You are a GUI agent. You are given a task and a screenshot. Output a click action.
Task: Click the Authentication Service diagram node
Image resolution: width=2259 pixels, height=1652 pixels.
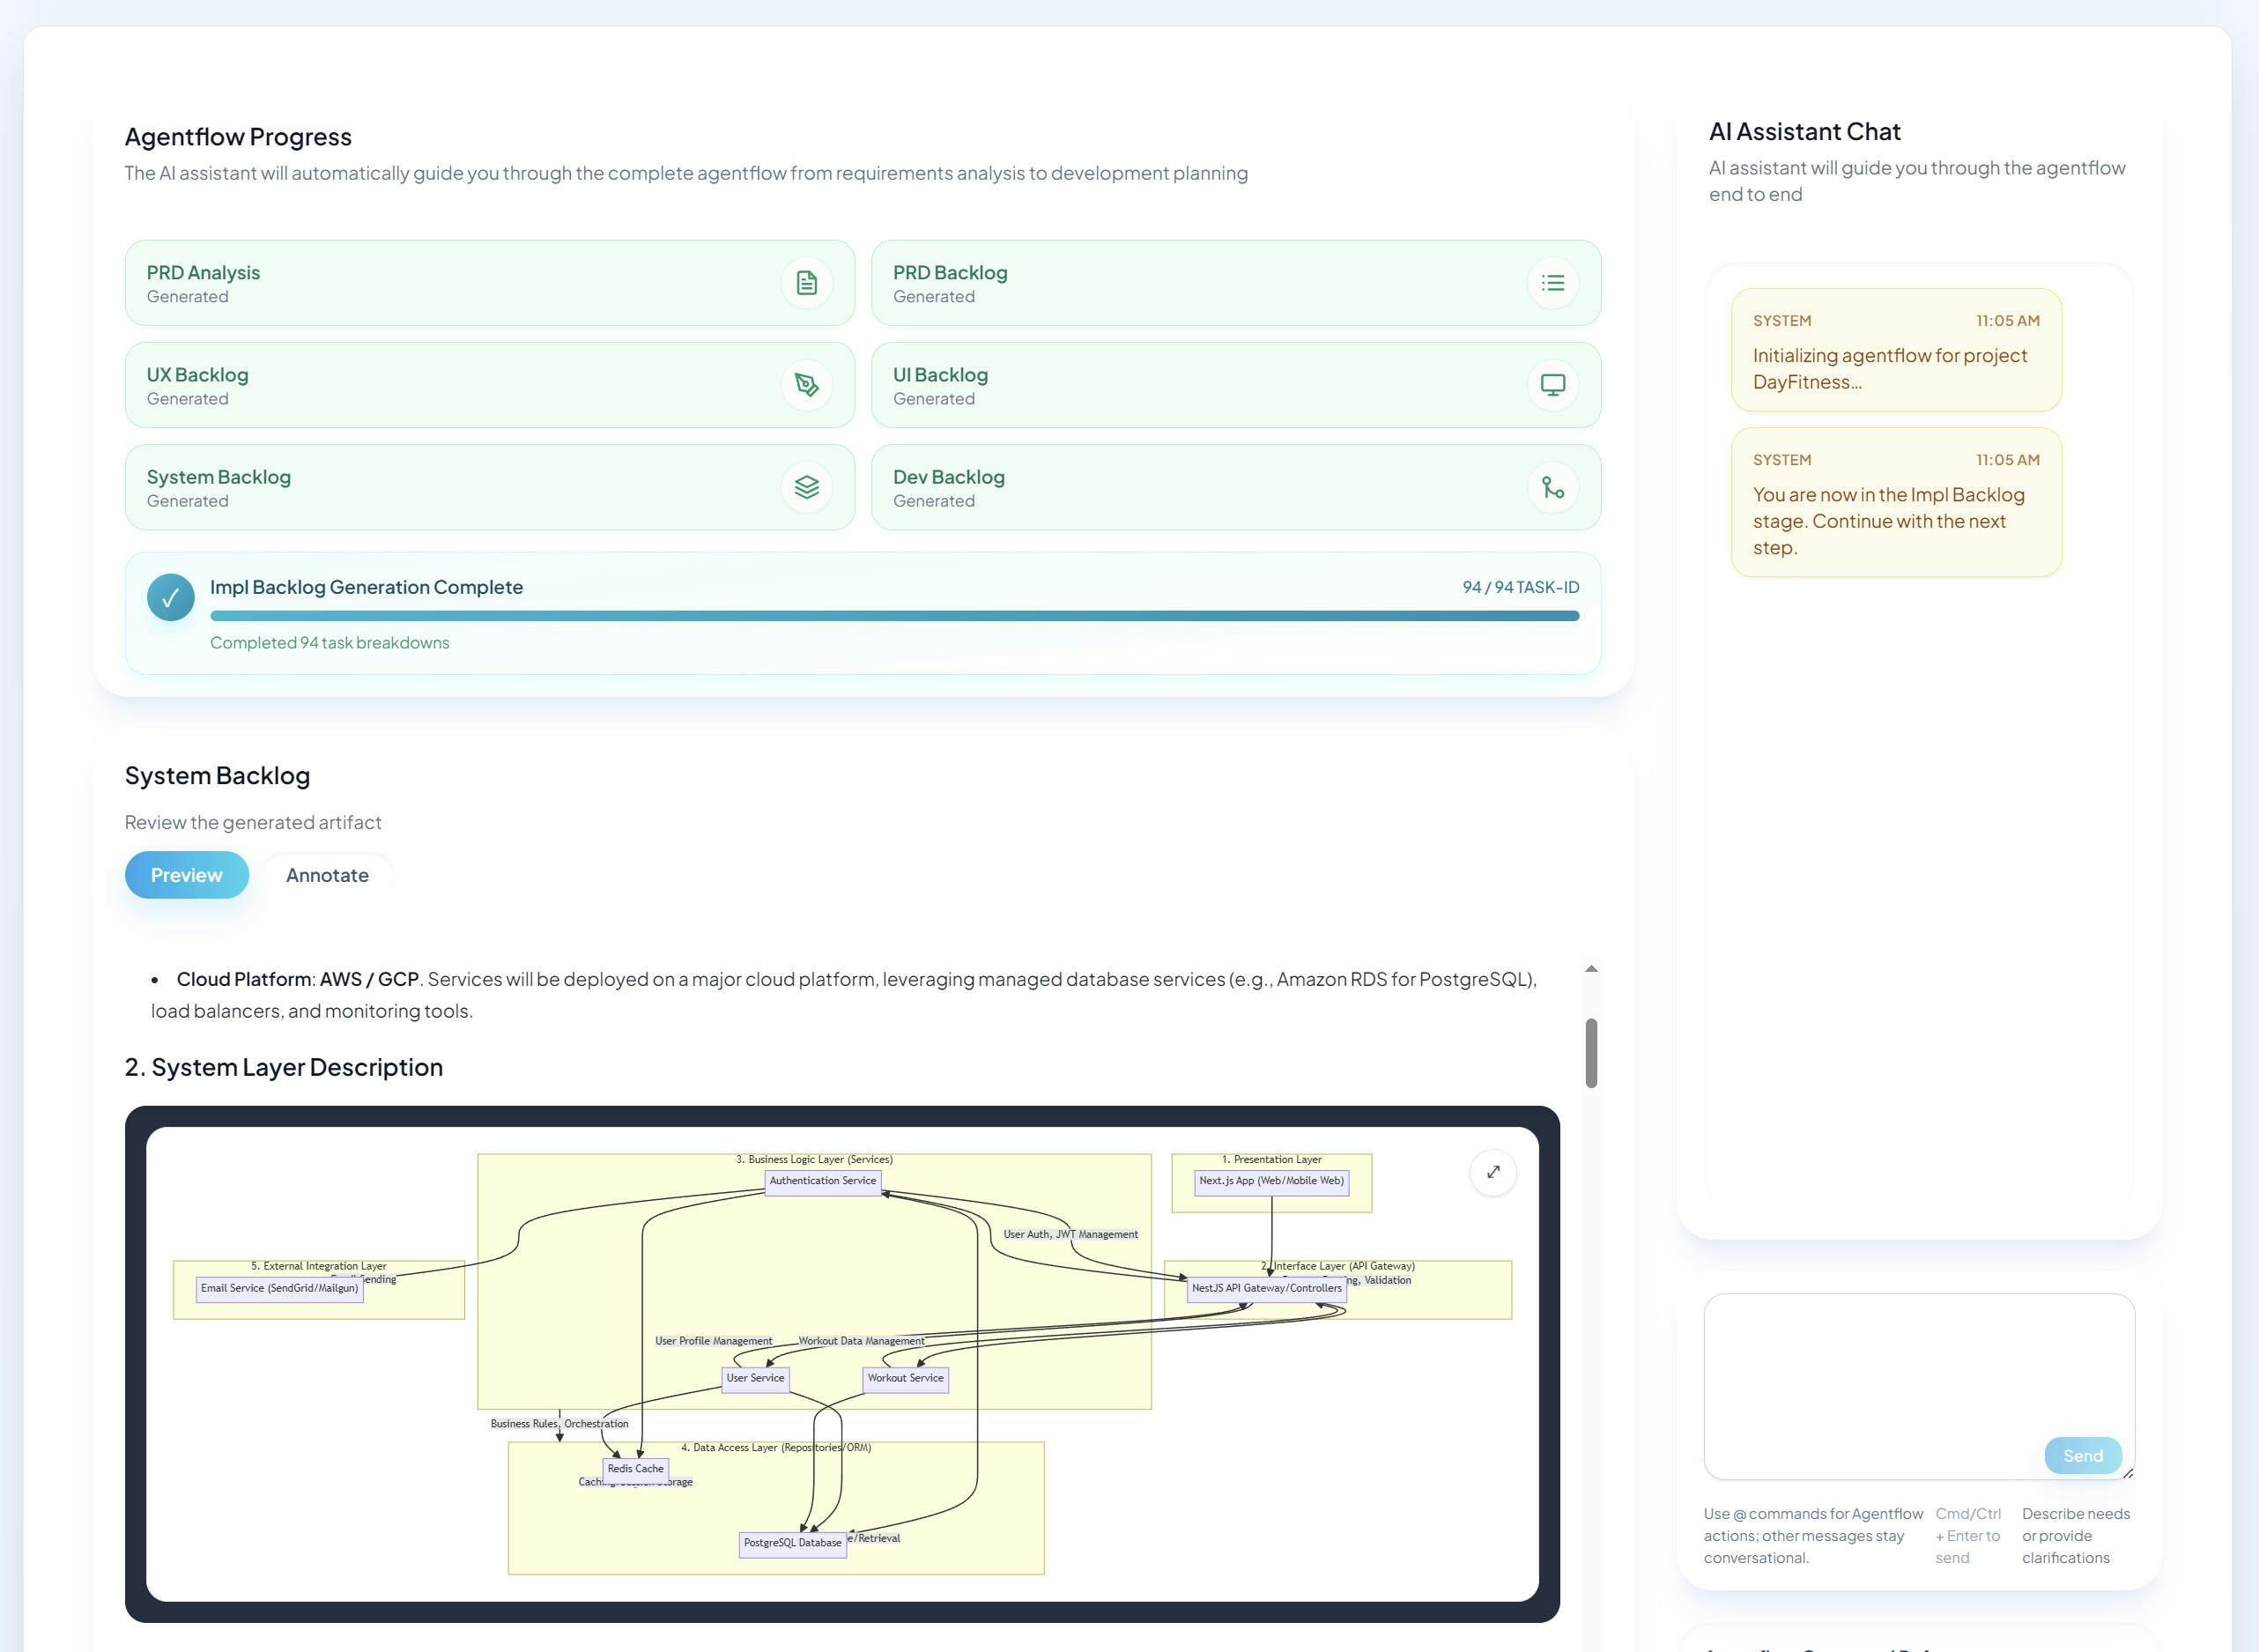[822, 1181]
